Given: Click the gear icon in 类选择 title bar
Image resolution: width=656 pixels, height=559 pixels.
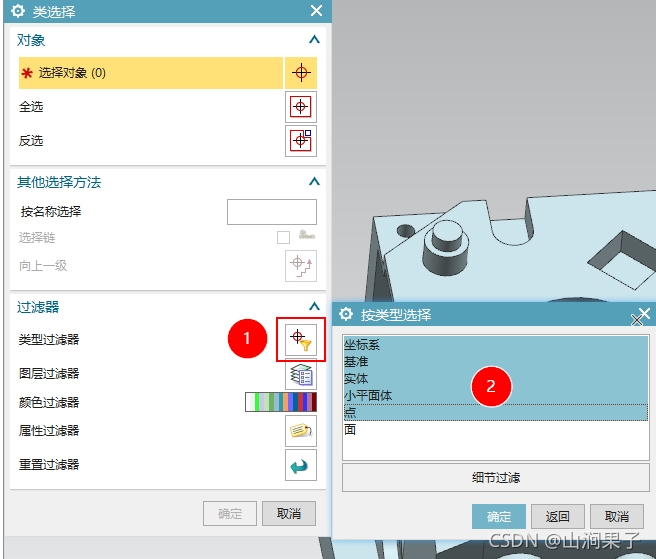Looking at the screenshot, I should [x=18, y=11].
